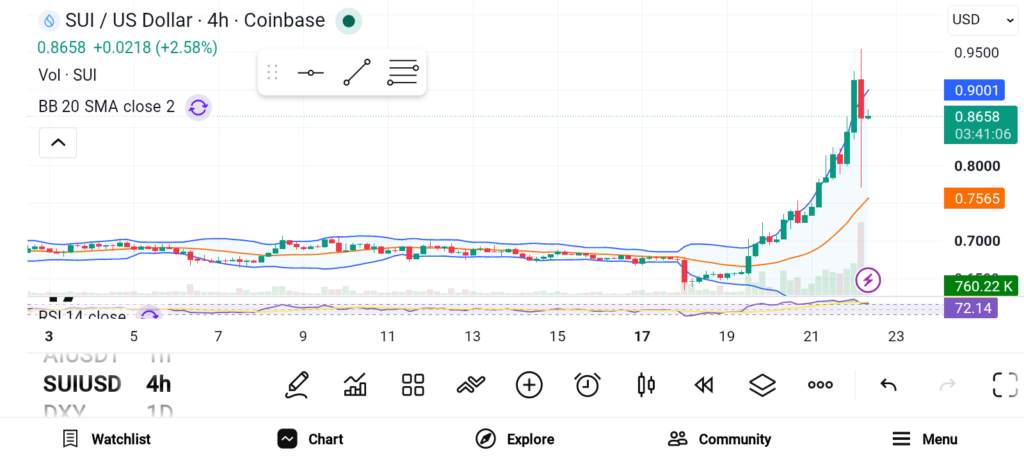Collapse the indicator legend with chevron
This screenshot has height=461, width=1024.
tap(58, 142)
